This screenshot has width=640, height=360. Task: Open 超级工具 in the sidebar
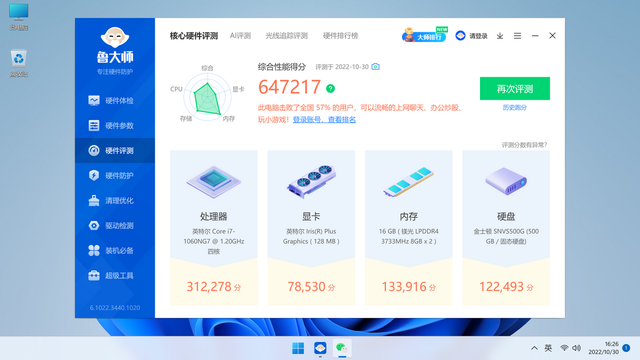tap(115, 276)
